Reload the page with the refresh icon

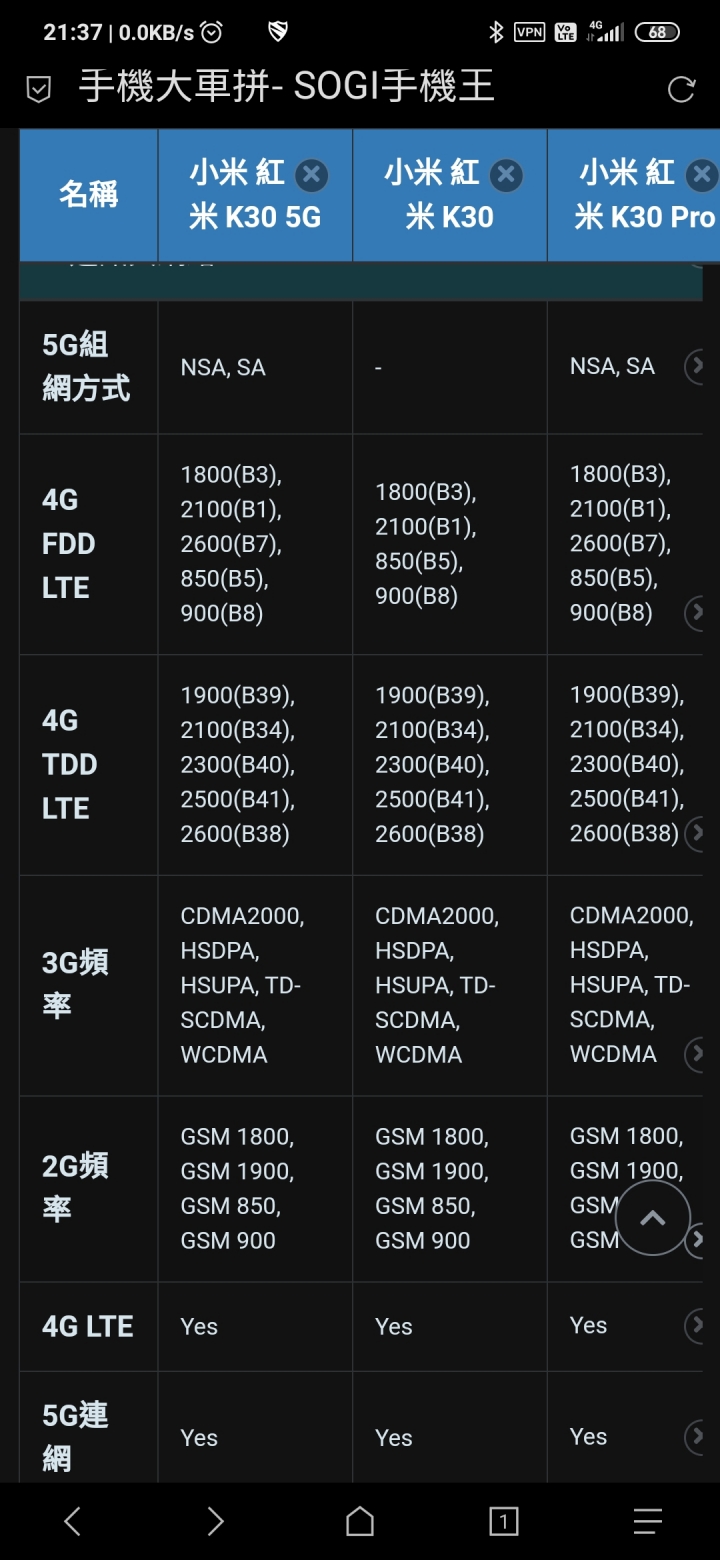click(x=681, y=89)
